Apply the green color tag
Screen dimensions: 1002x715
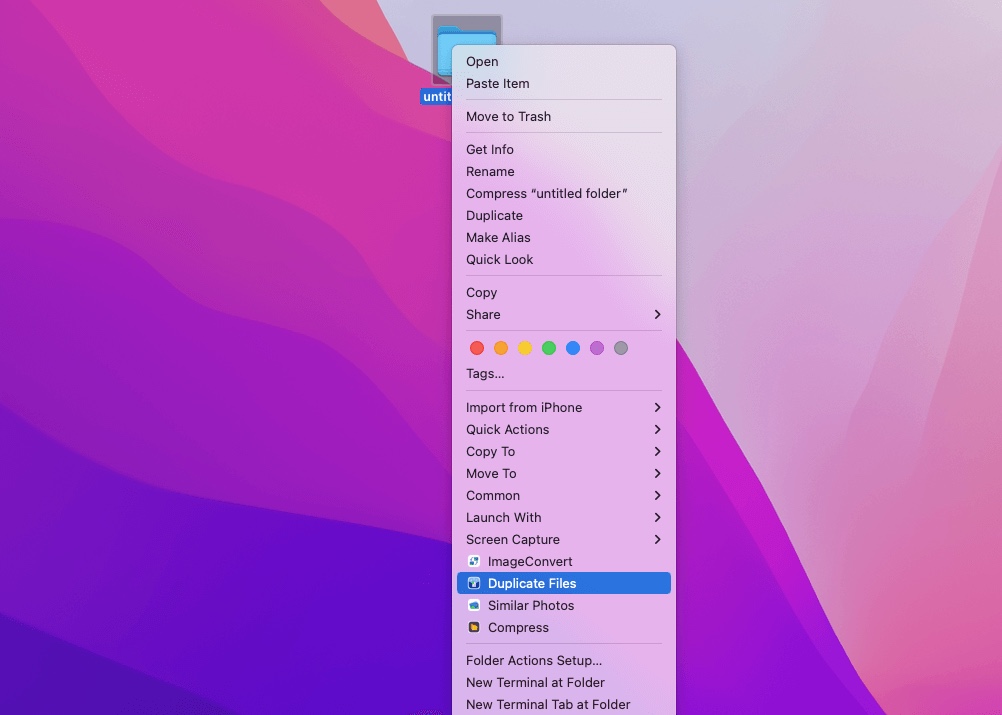pyautogui.click(x=549, y=348)
